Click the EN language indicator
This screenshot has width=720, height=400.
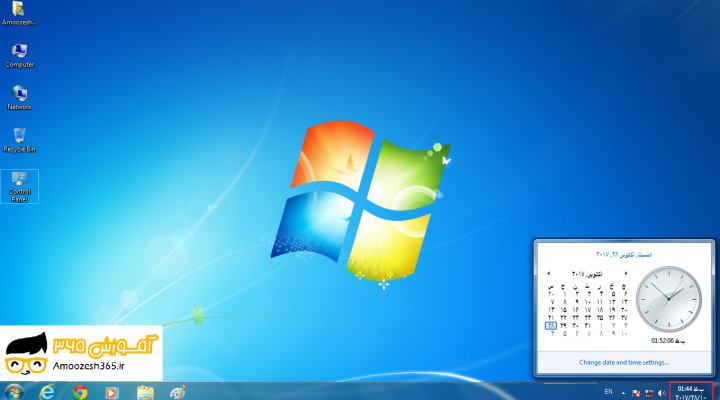[608, 392]
